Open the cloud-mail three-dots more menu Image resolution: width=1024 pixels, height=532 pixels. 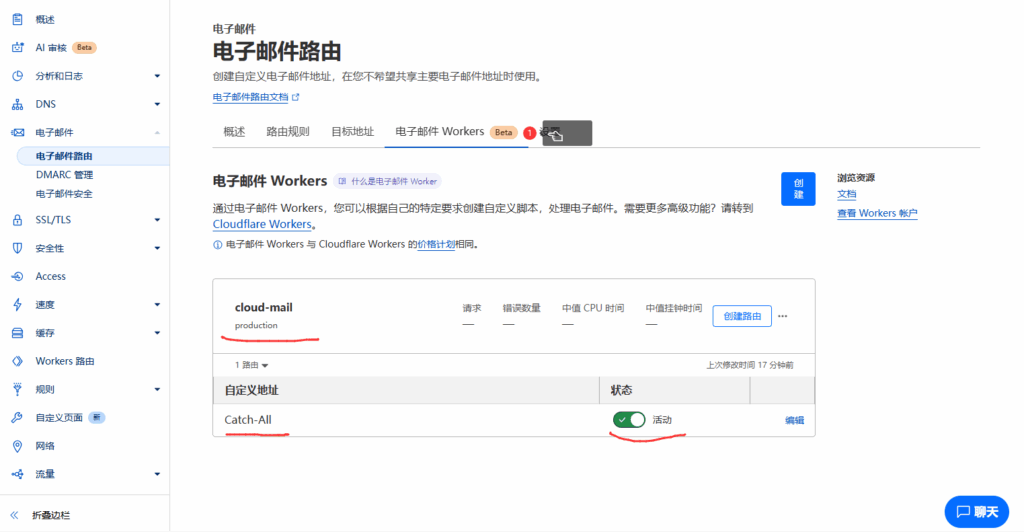click(x=783, y=316)
